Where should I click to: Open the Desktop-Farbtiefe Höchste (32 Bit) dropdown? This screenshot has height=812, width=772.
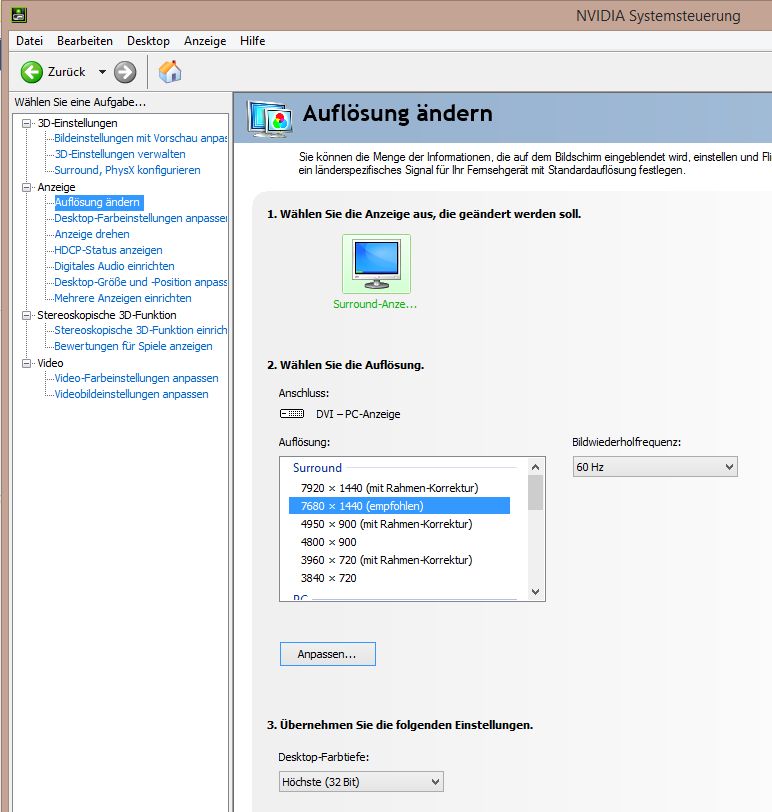pos(361,782)
